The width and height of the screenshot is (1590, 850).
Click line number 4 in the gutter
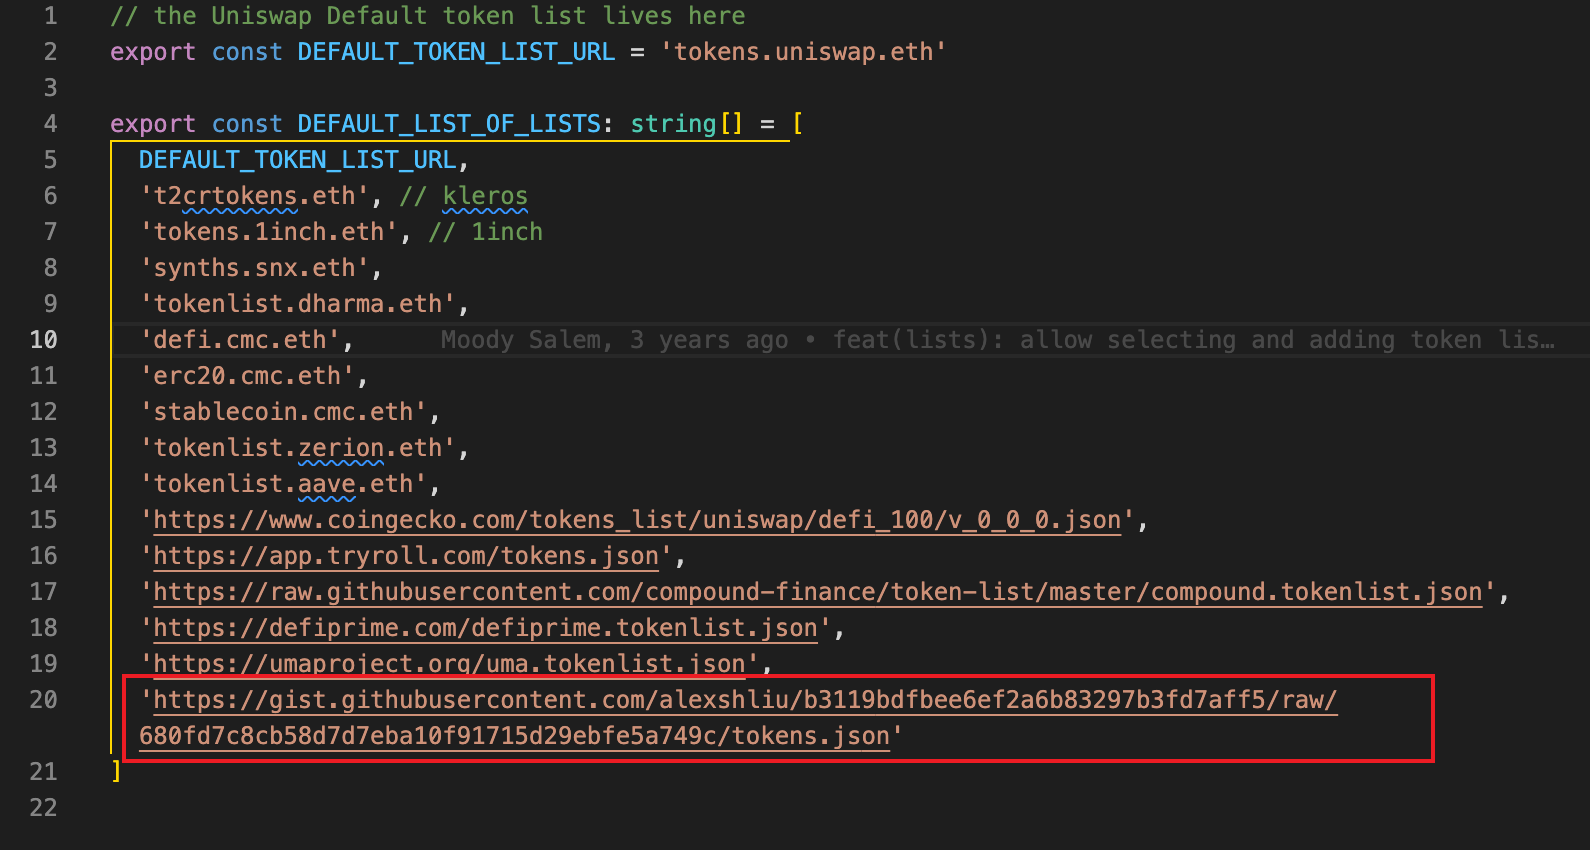(50, 124)
